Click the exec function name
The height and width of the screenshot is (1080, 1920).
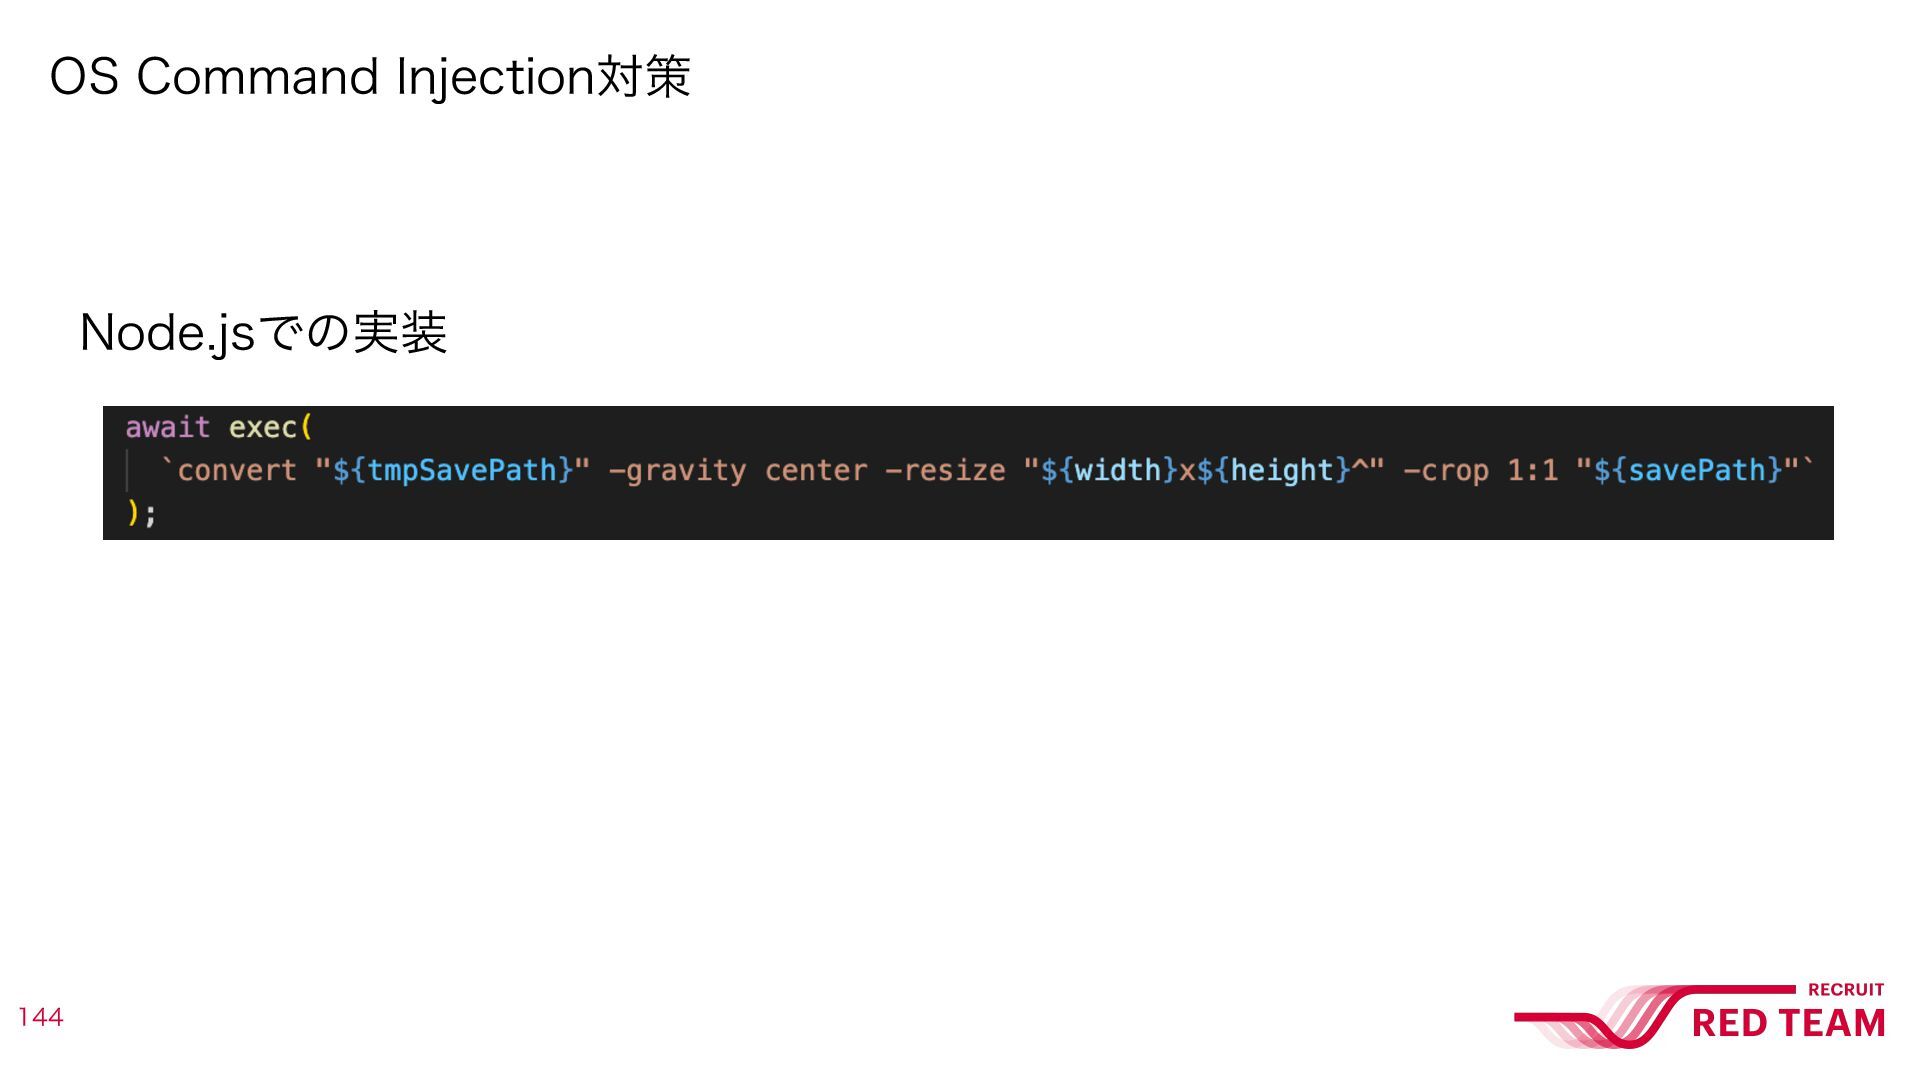coord(263,428)
